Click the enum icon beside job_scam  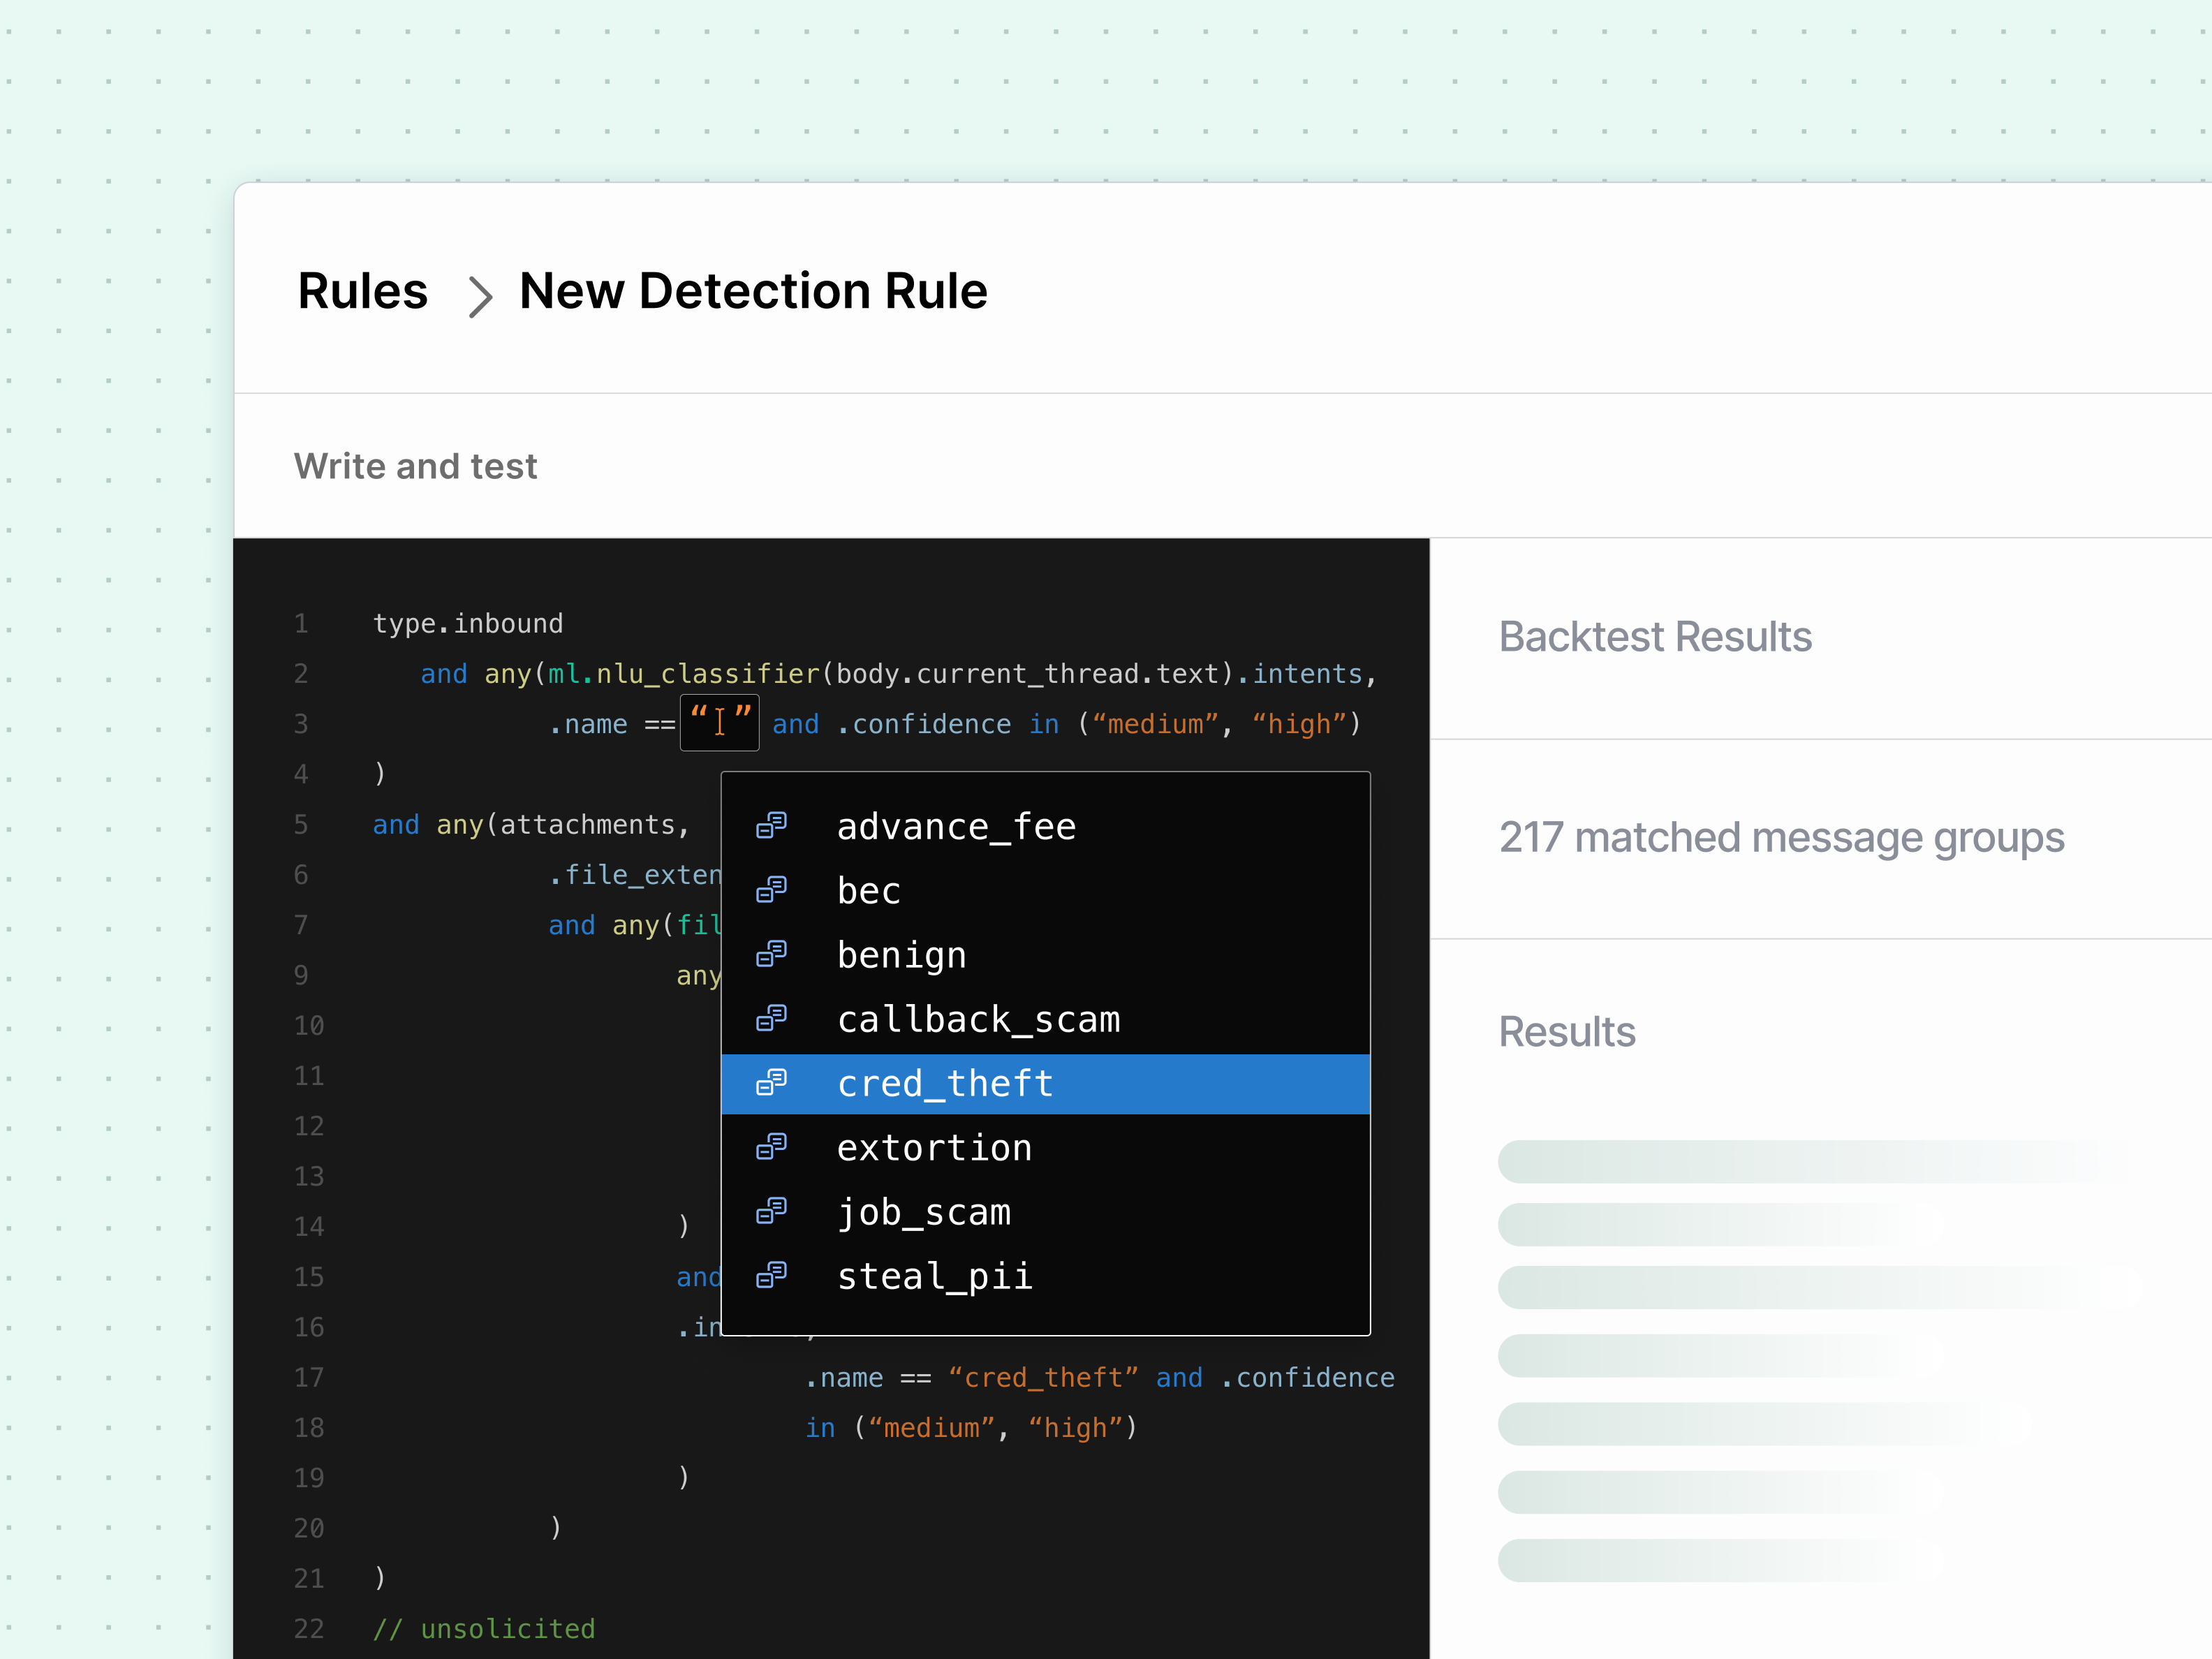pos(771,1211)
